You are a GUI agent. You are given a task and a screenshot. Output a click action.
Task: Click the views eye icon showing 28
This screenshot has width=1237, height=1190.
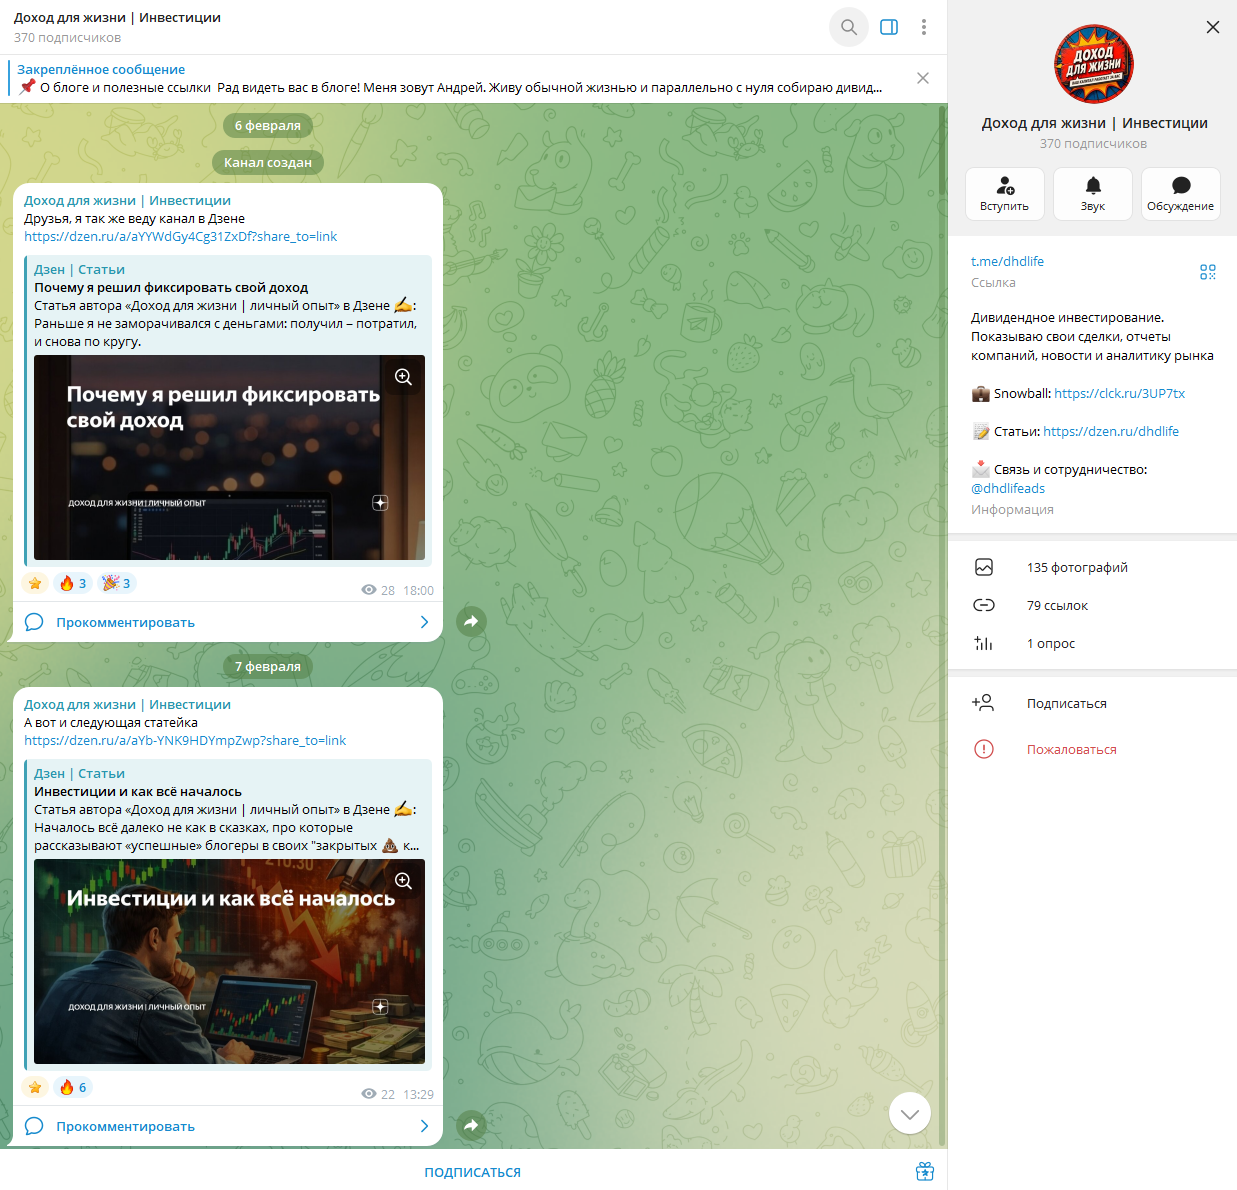369,590
